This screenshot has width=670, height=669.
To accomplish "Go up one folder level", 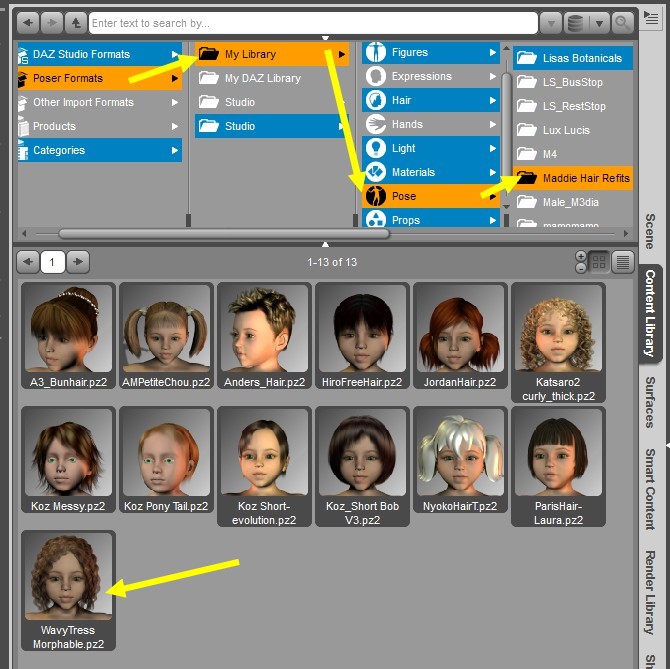I will (76, 23).
